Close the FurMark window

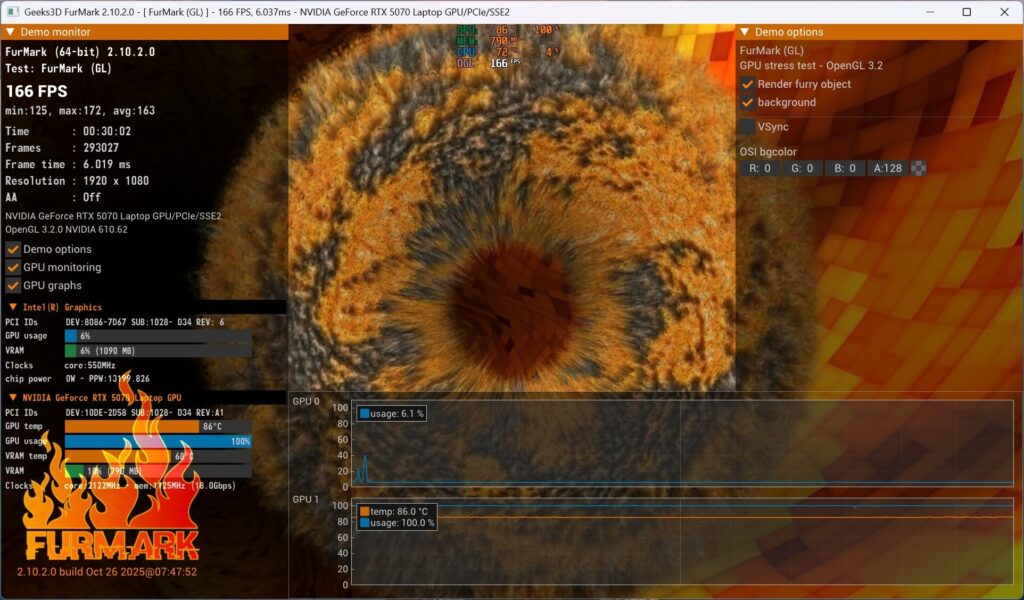[x=1004, y=12]
